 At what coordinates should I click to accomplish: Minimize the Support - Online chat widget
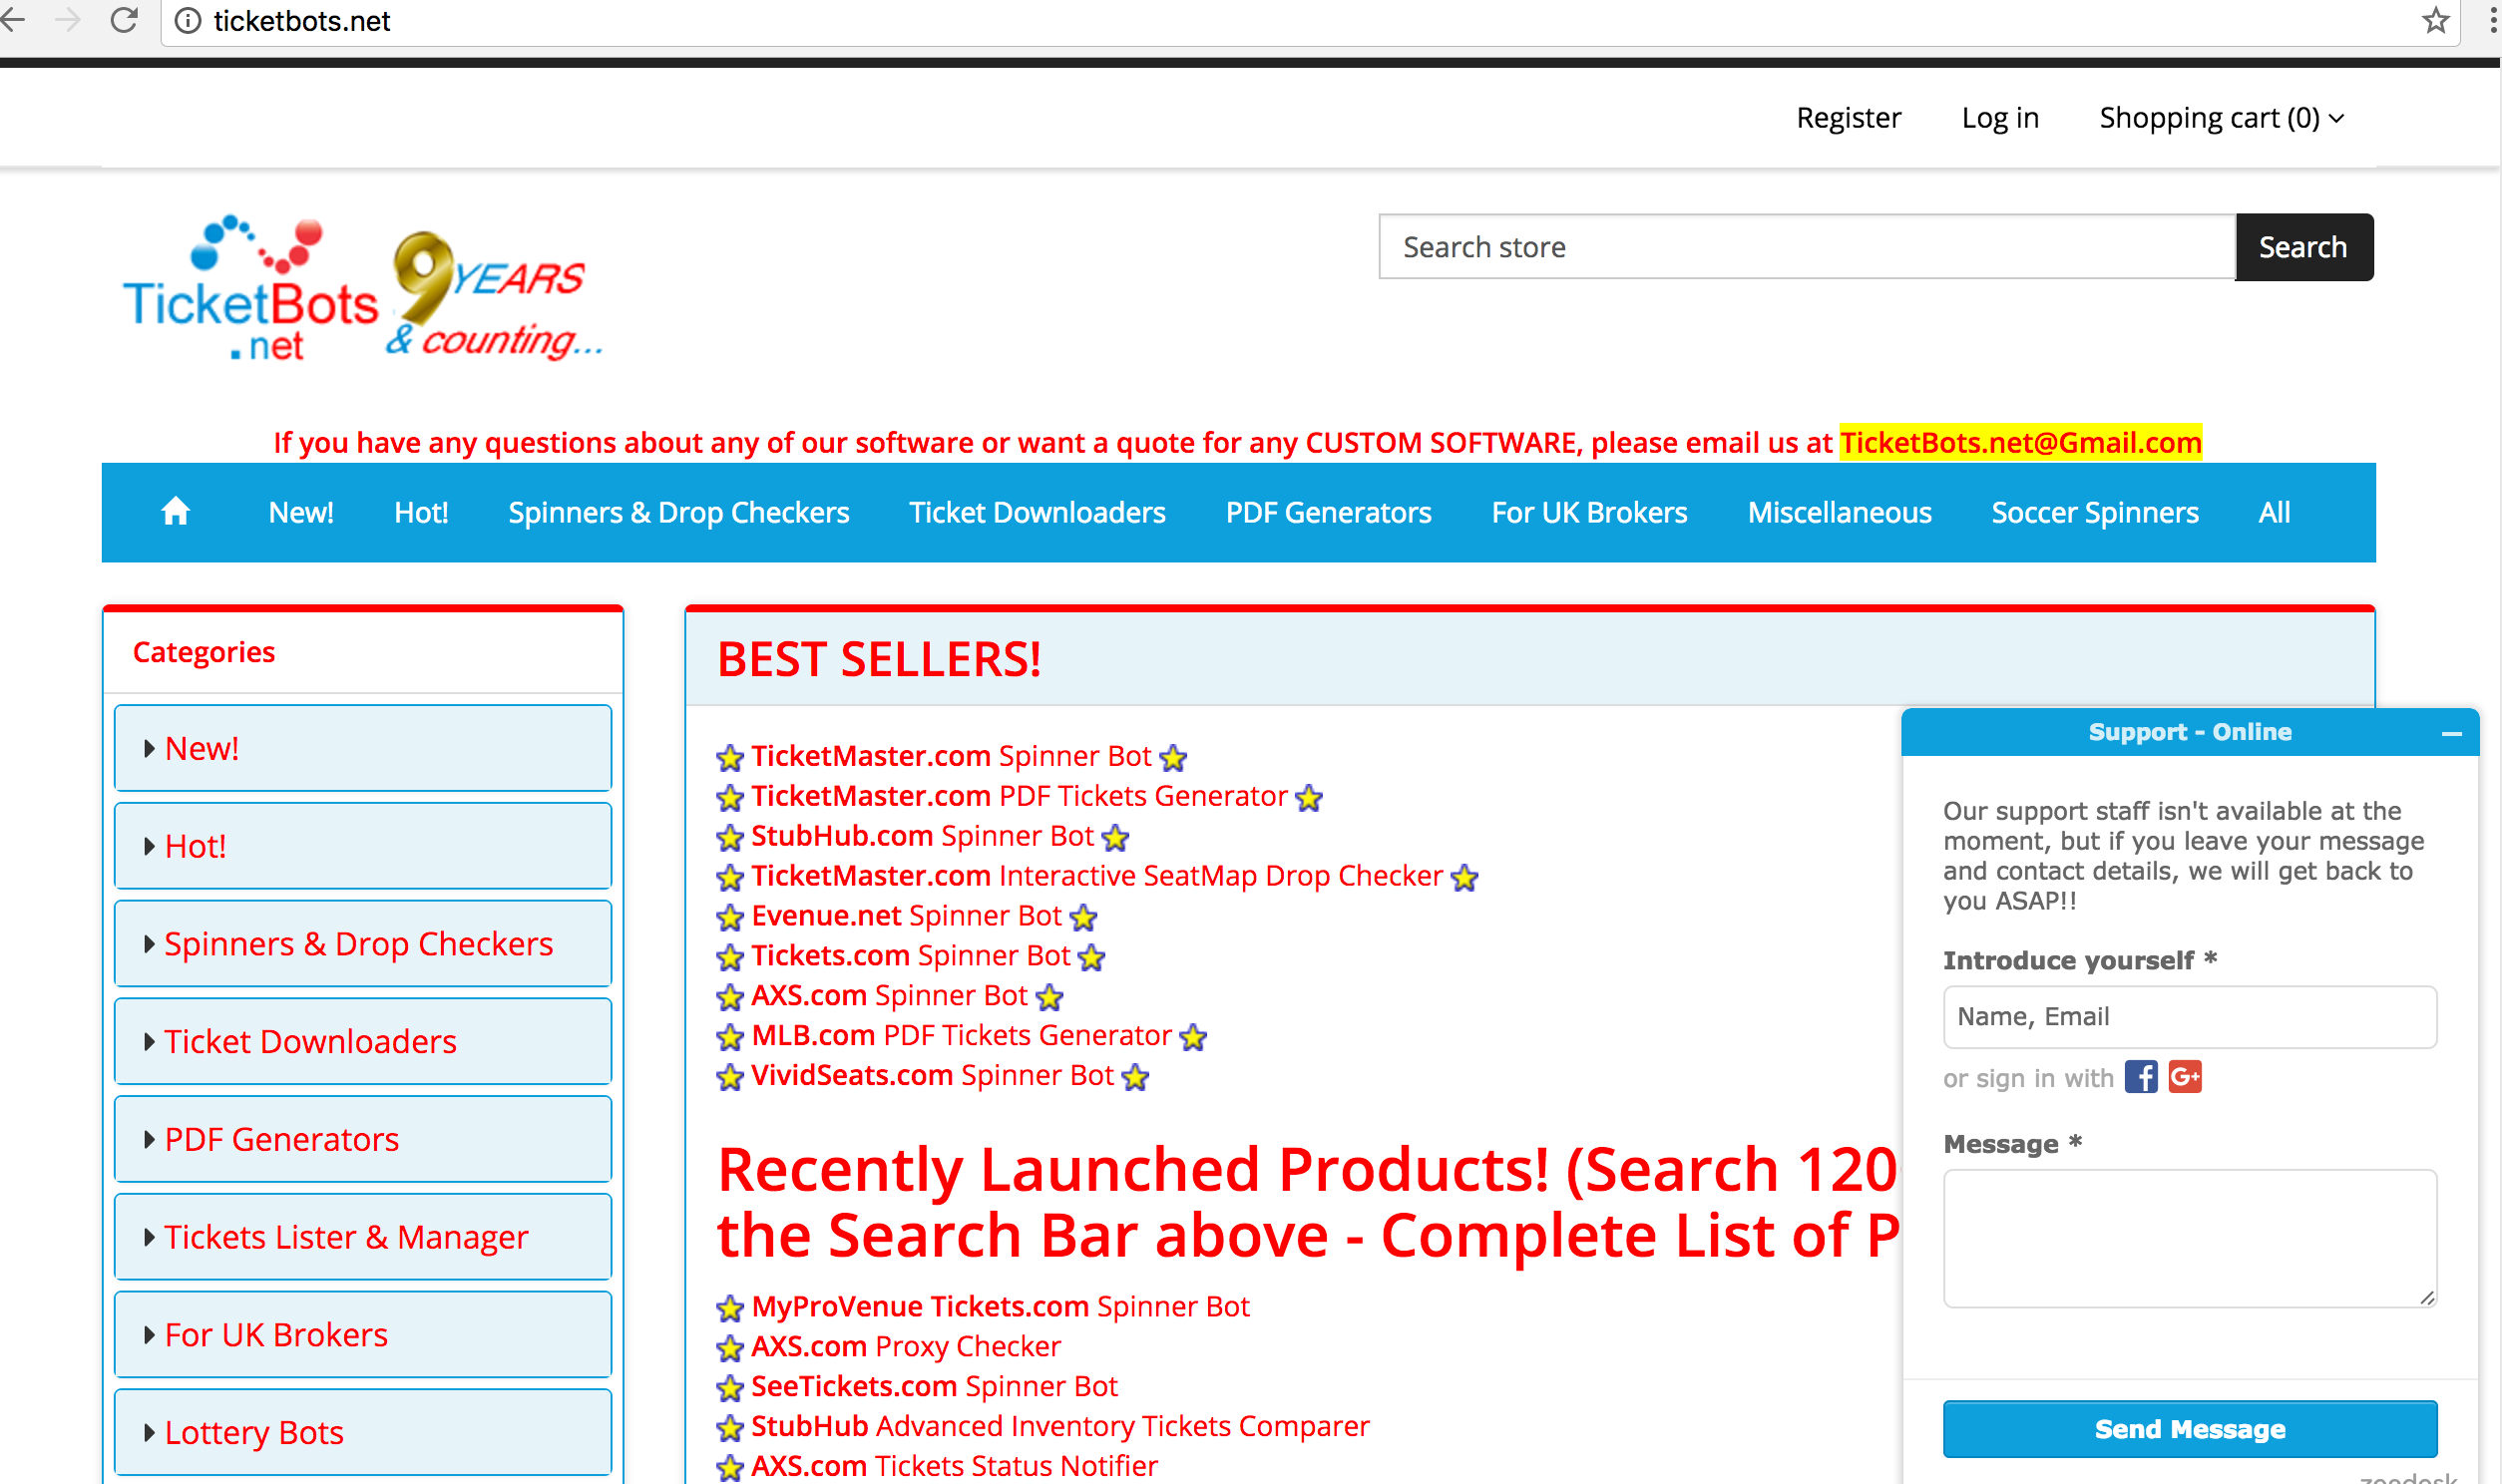pyautogui.click(x=2451, y=733)
